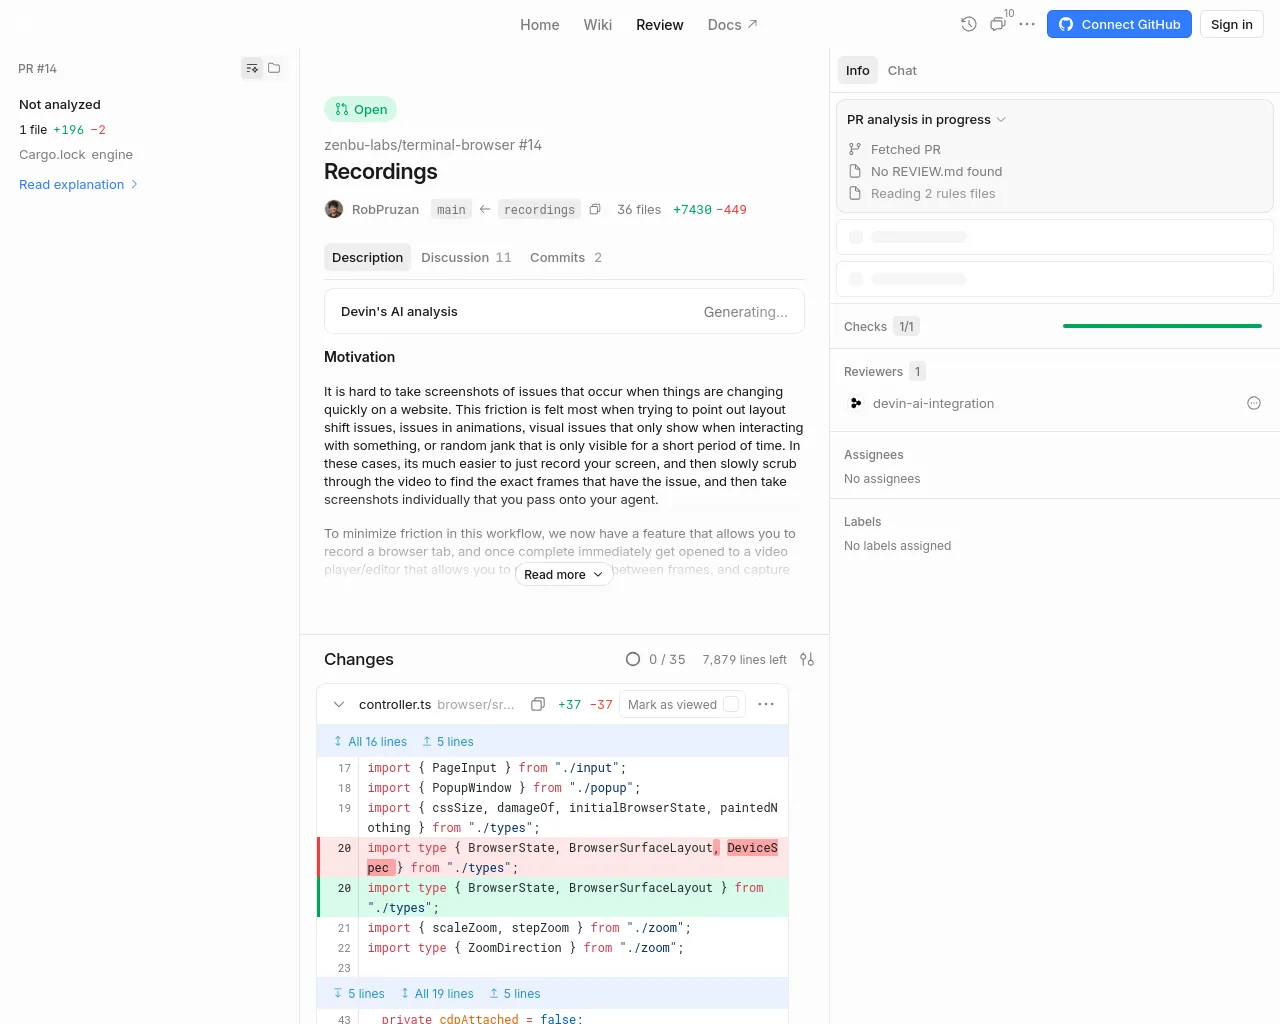Expand 5 lines down after line 23
Screen dimensions: 1280x1024
coord(359,993)
